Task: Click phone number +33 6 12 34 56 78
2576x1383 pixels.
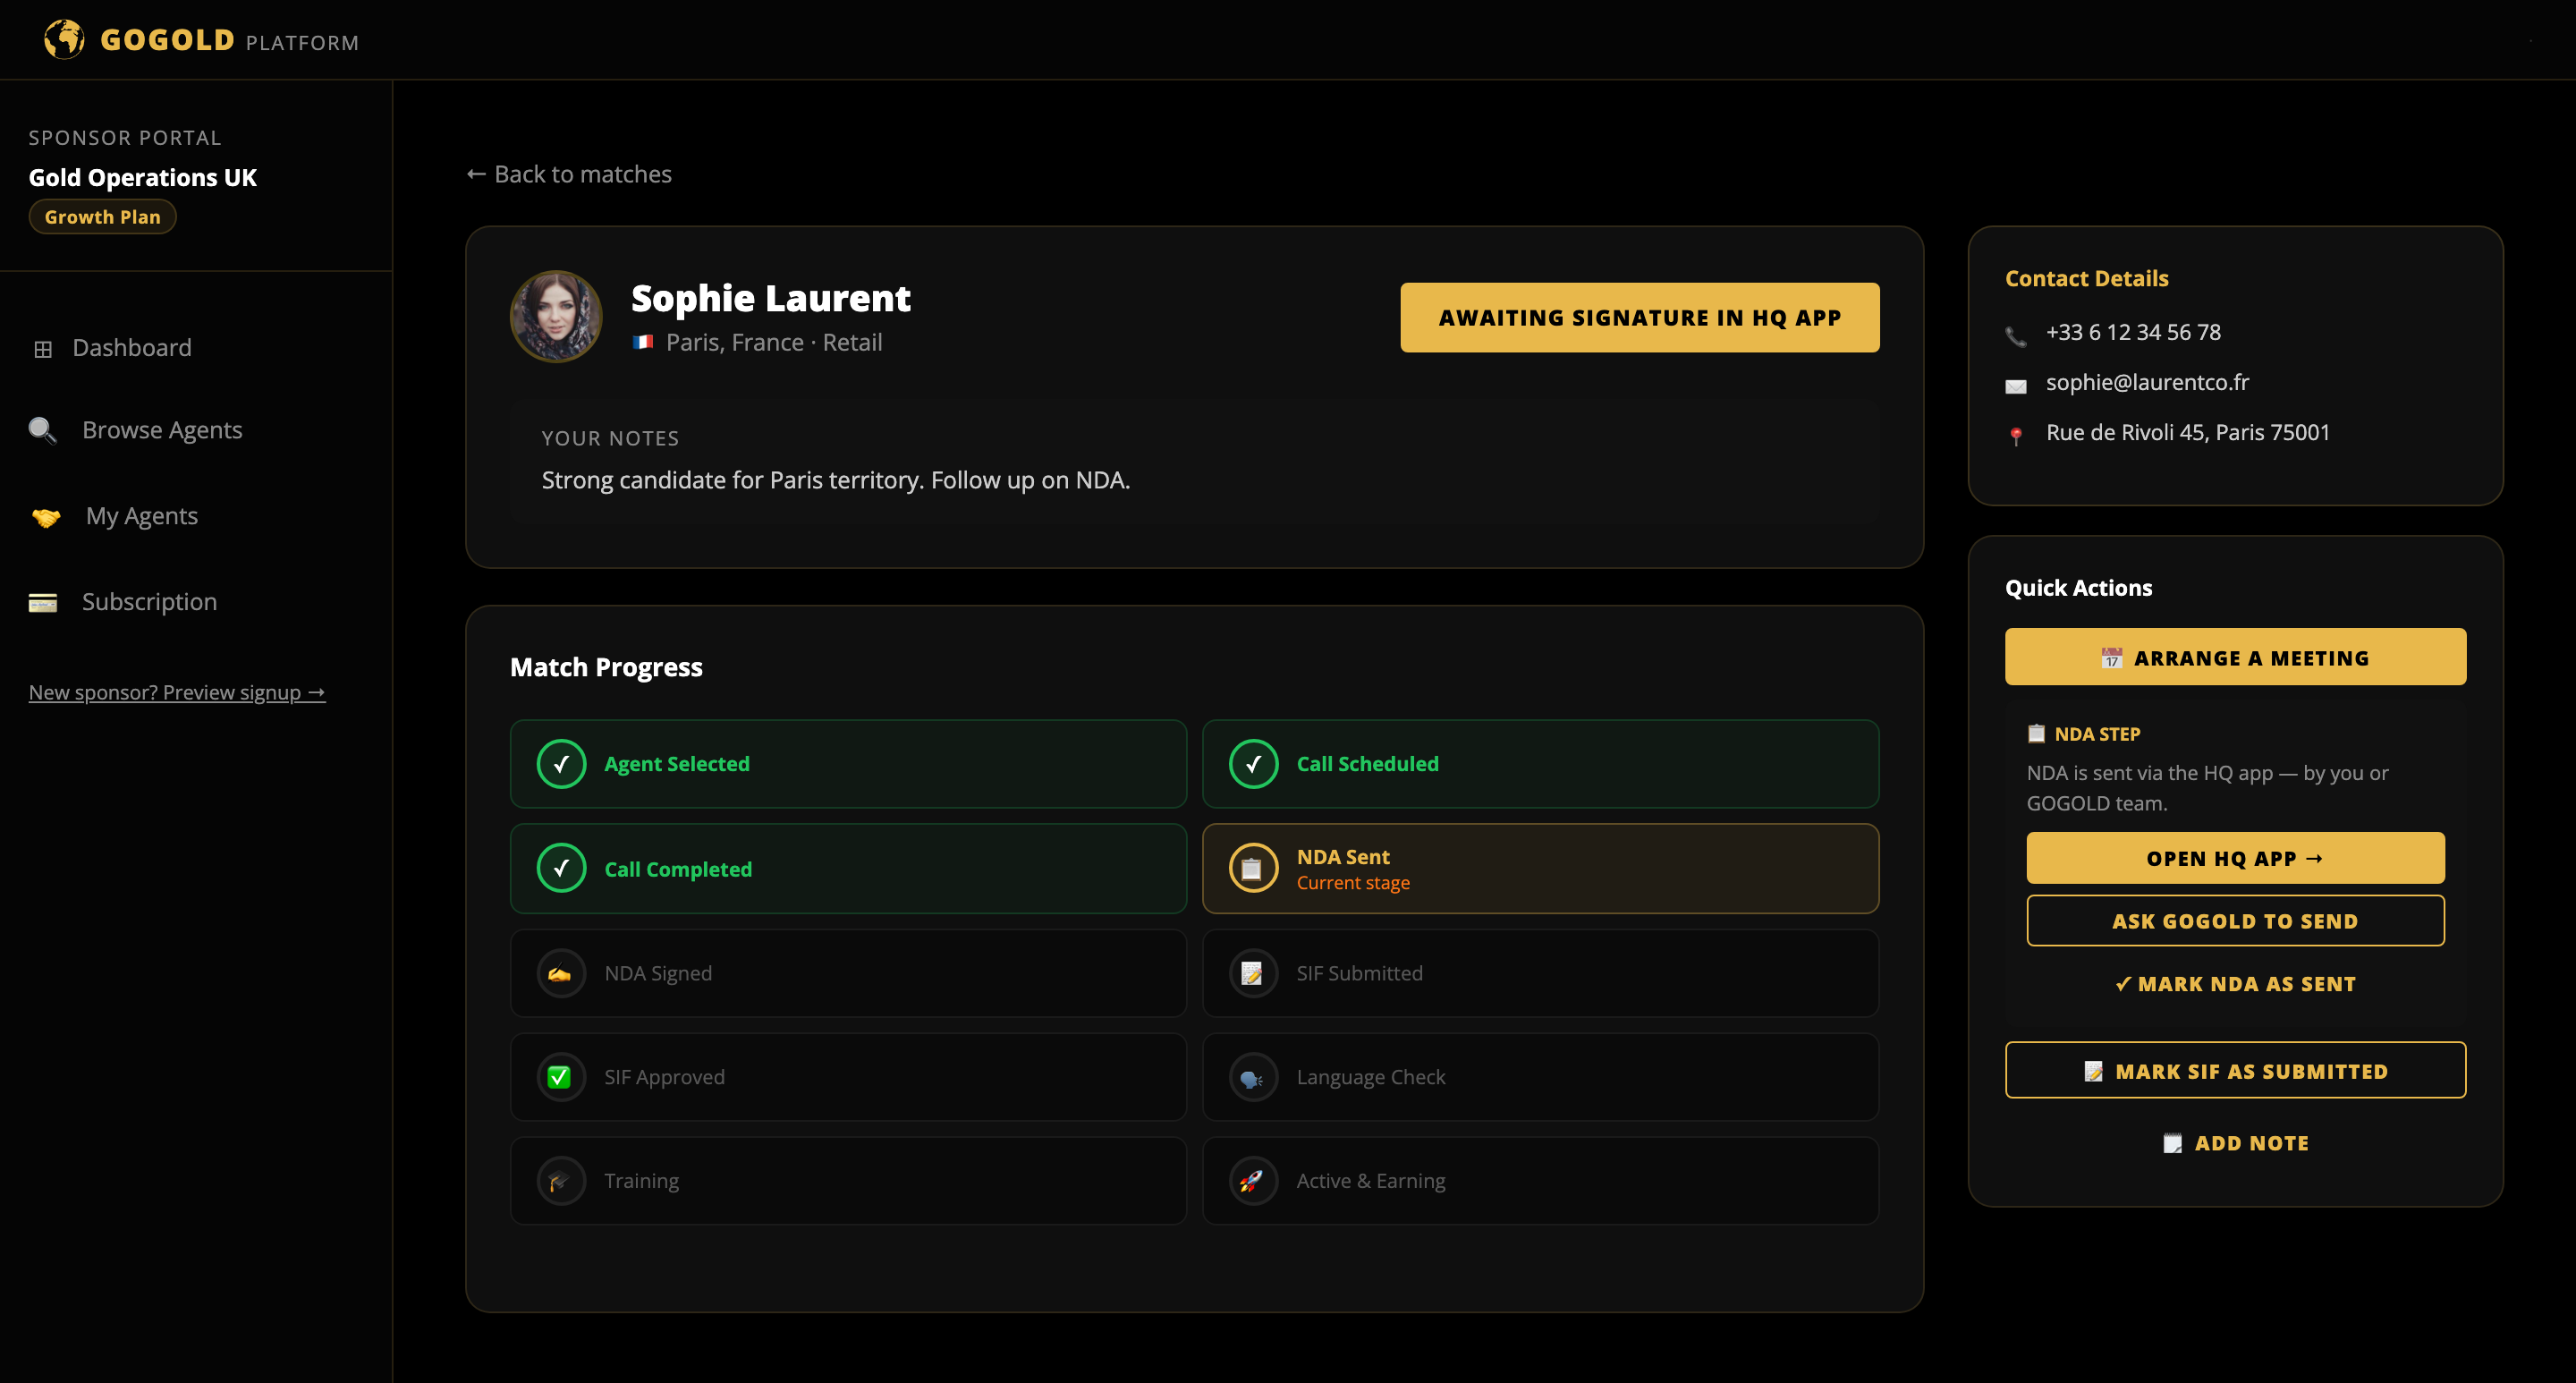Action: [2133, 332]
